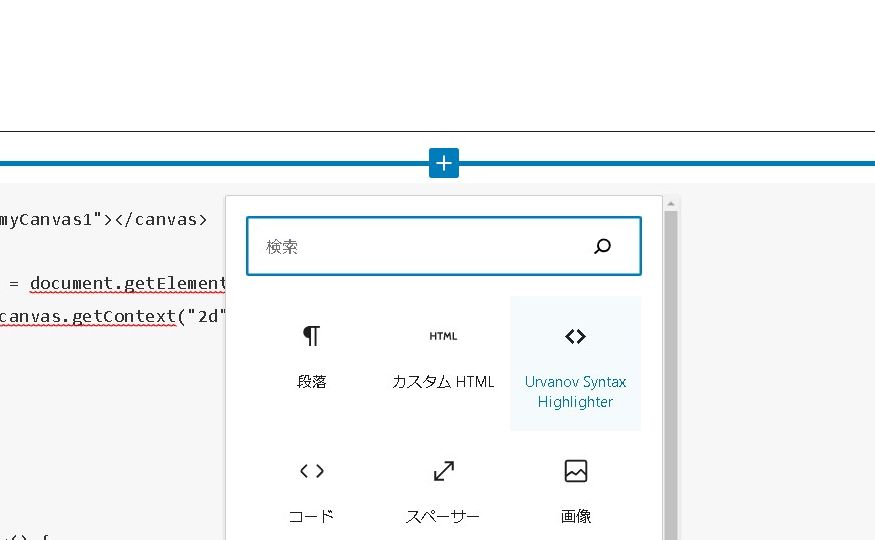Select the code angle brackets icon
875x540 pixels.
pos(311,470)
